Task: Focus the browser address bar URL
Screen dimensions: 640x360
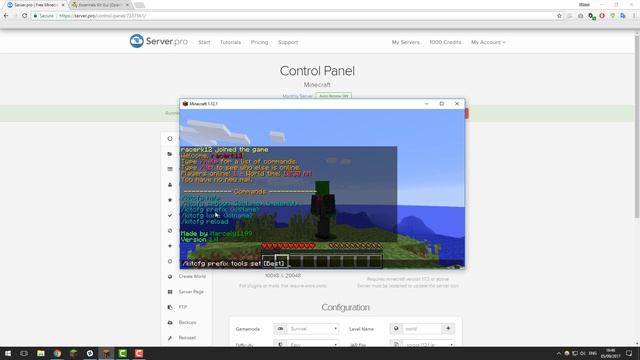Action: 102,16
